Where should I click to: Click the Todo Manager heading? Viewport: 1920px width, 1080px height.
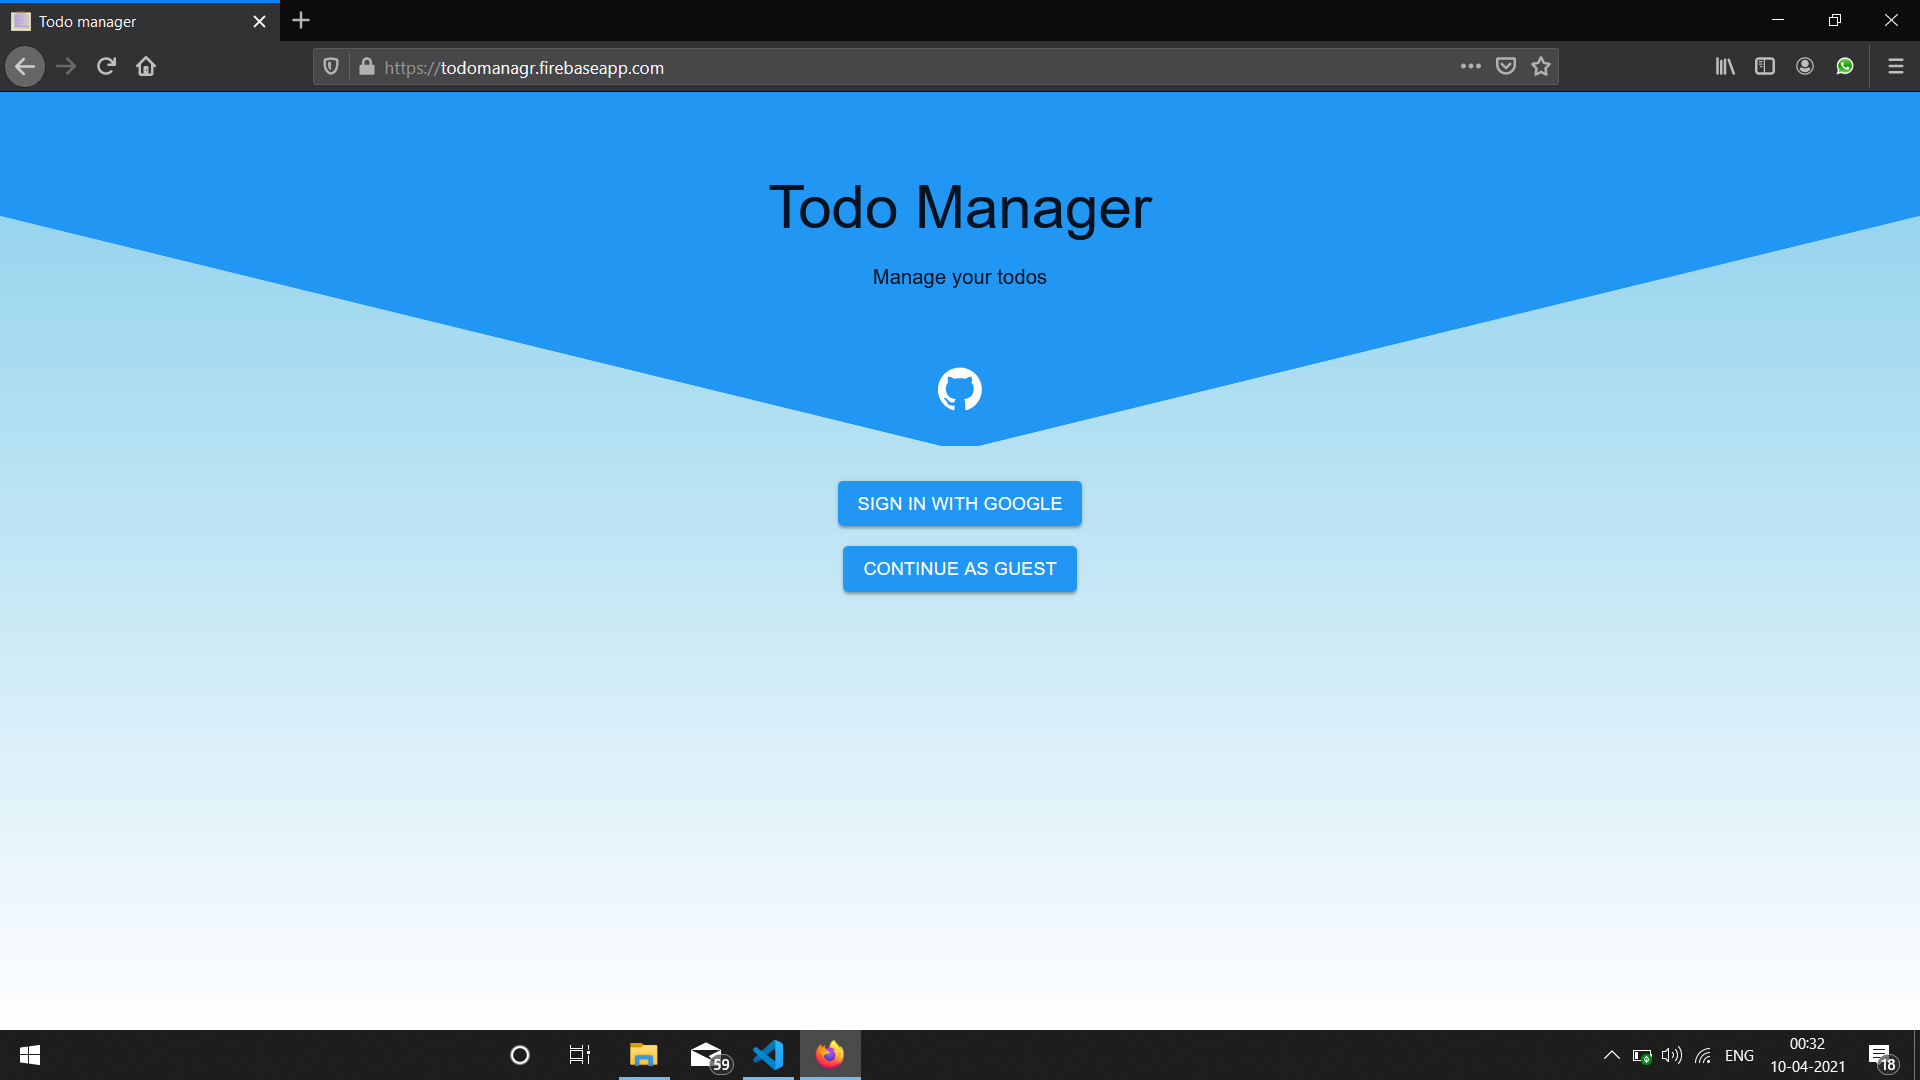tap(959, 208)
